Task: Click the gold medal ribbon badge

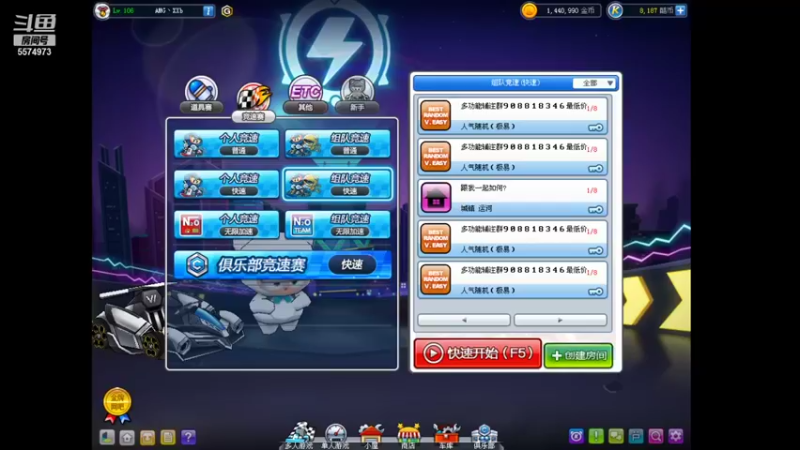Action: pyautogui.click(x=117, y=406)
